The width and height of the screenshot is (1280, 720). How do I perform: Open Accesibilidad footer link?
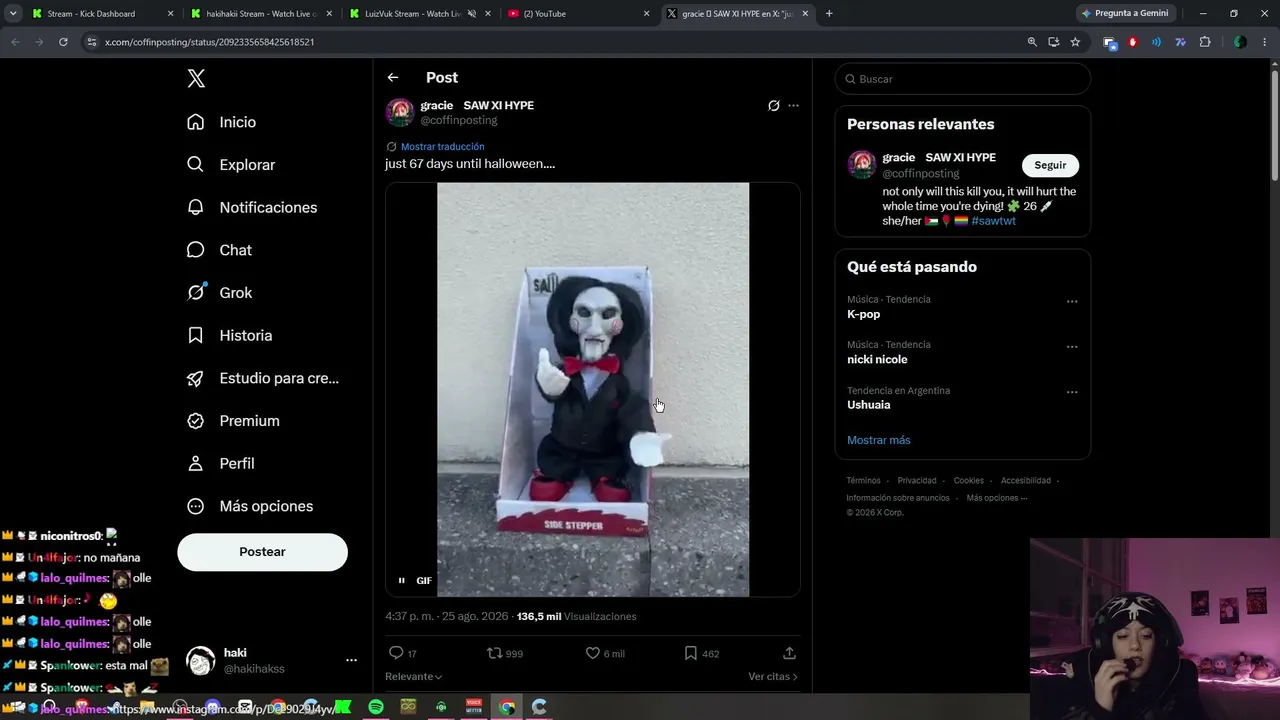click(x=1026, y=481)
